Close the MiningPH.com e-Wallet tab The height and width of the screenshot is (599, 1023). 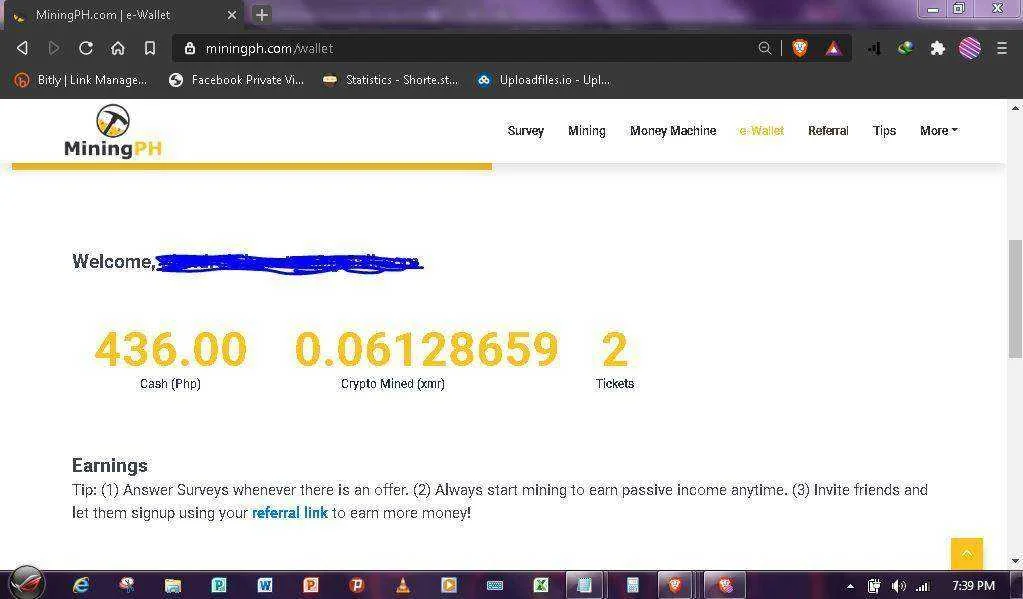(x=232, y=14)
